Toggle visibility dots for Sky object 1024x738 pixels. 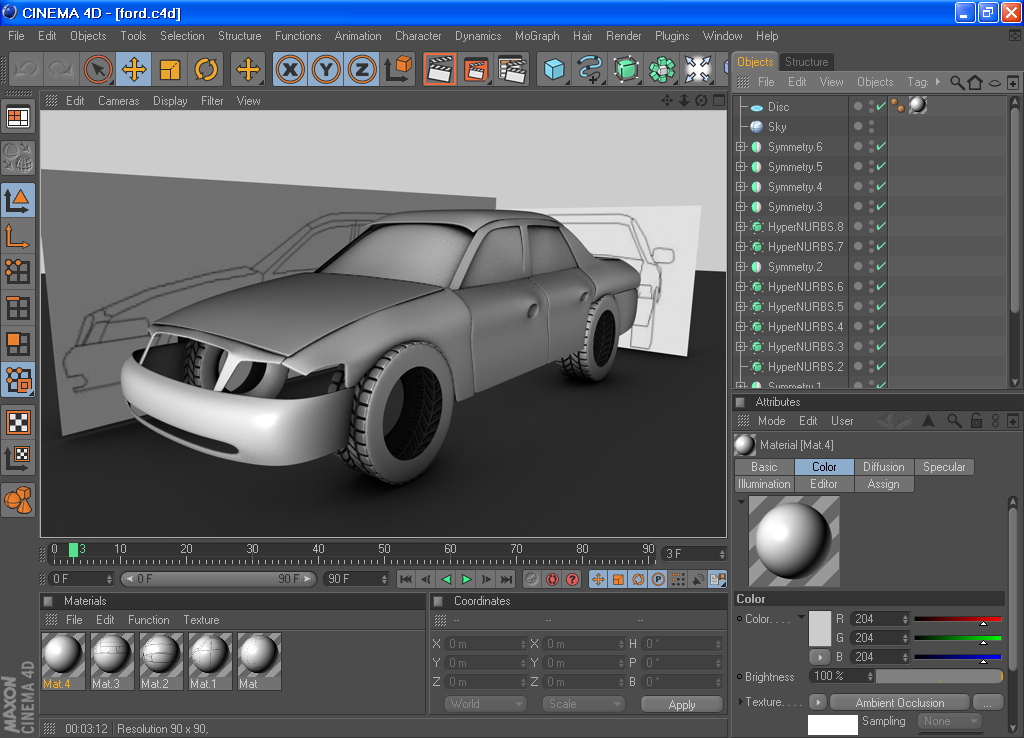click(x=871, y=127)
